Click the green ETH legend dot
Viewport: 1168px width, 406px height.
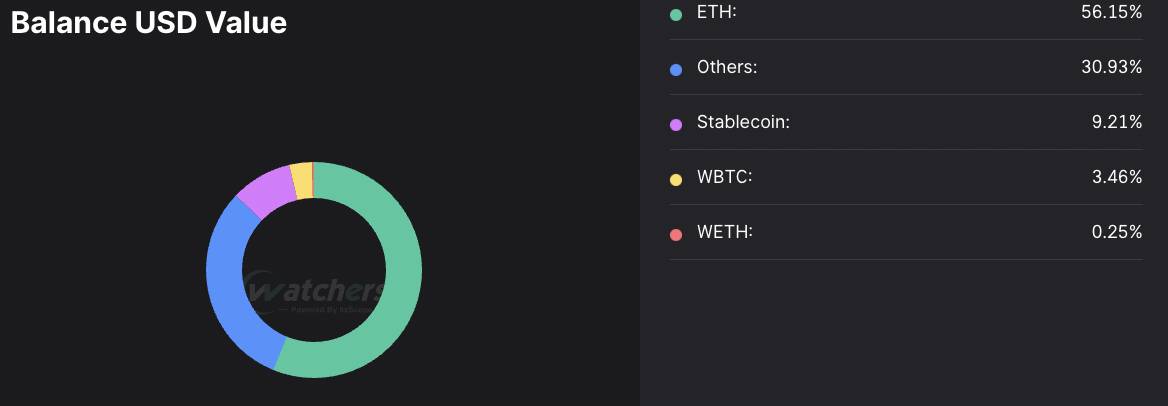pos(676,14)
